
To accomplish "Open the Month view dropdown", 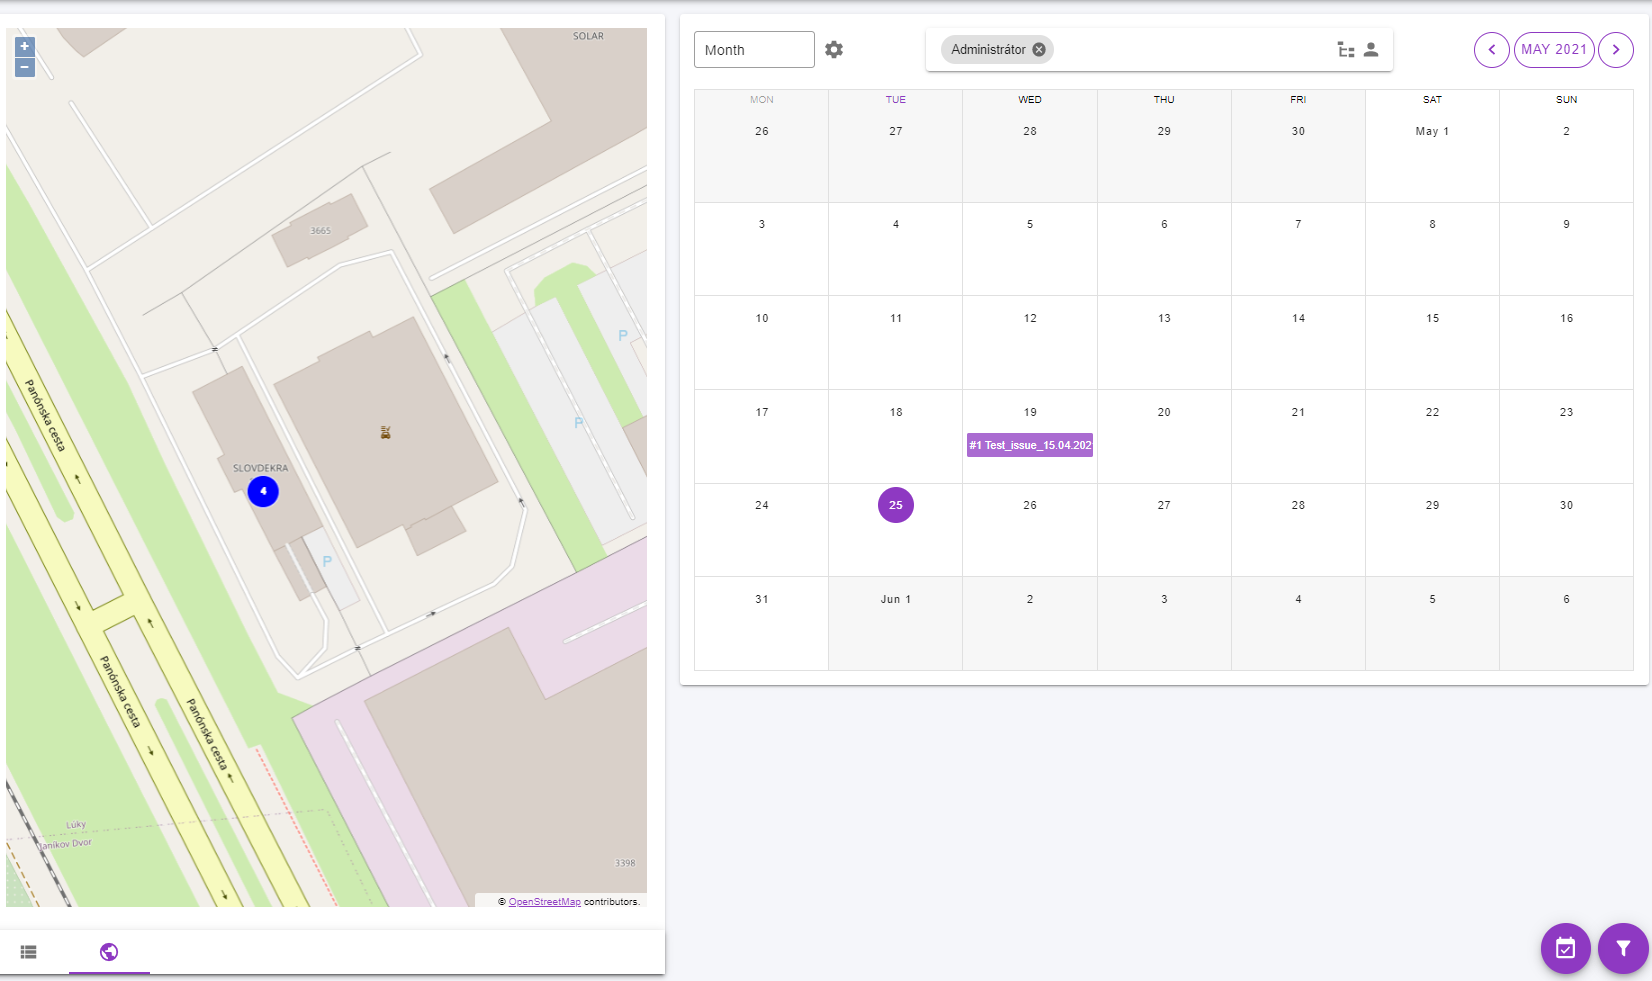I will tap(754, 50).
